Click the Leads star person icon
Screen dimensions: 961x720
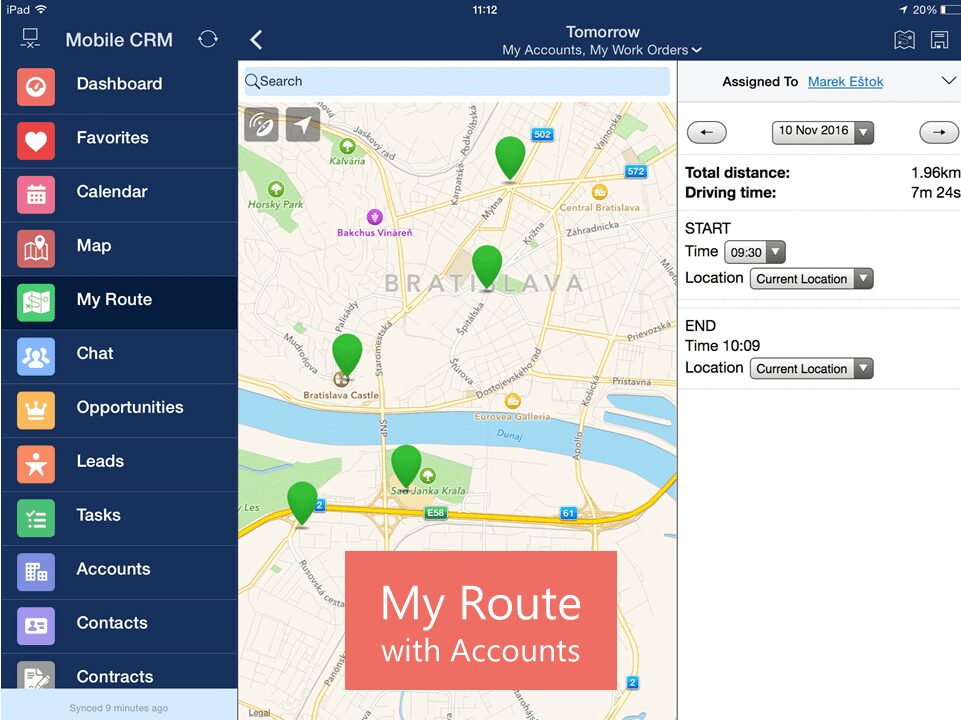tap(36, 464)
